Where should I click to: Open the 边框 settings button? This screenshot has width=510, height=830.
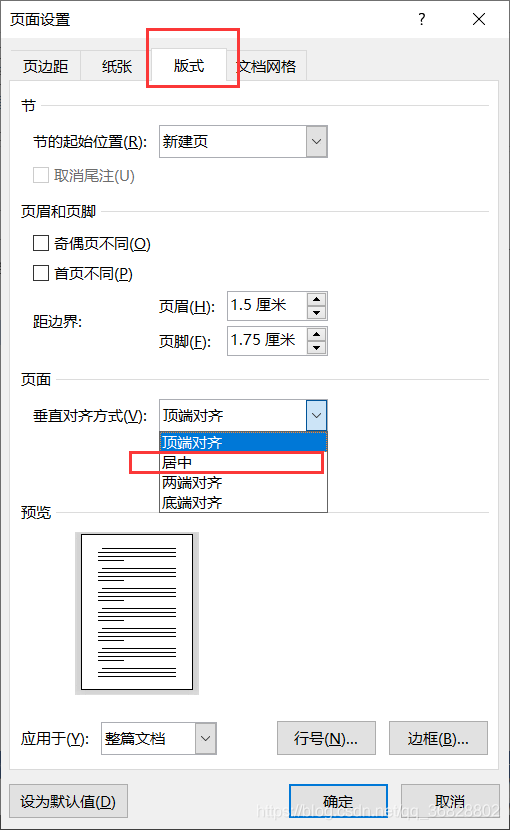tap(438, 738)
